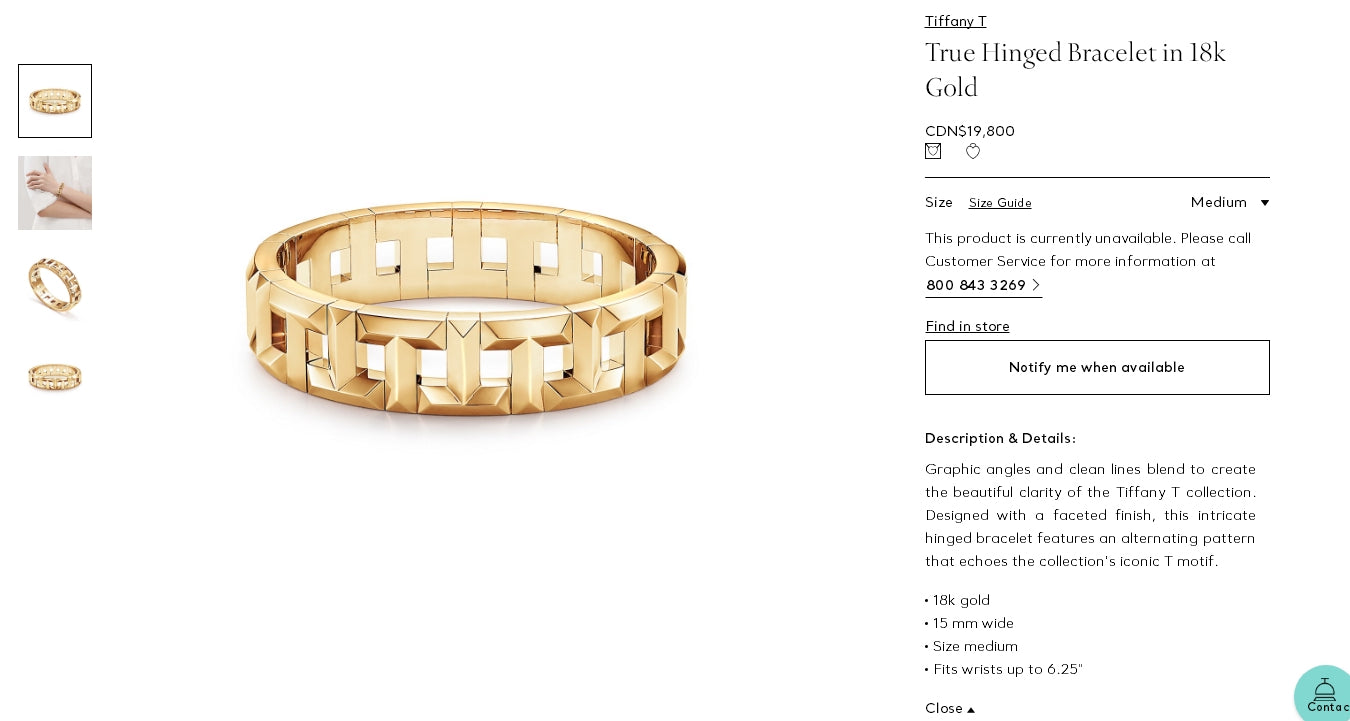Click the True Hinged Bracelet product title

(x=1075, y=70)
